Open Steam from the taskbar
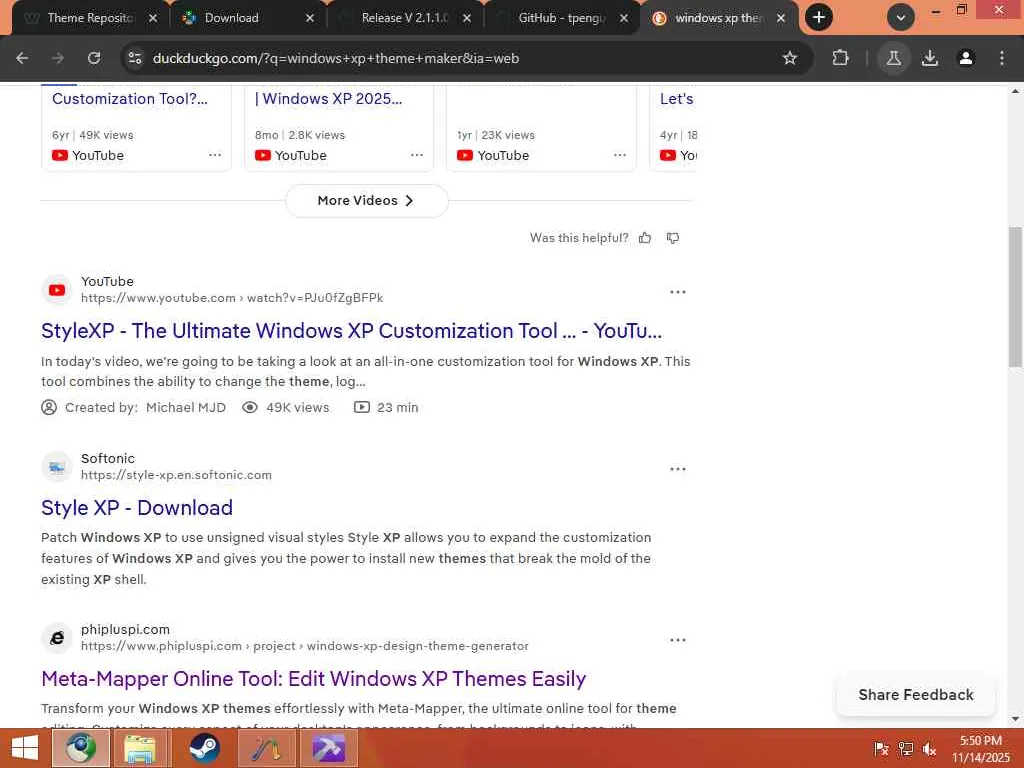 (x=204, y=748)
